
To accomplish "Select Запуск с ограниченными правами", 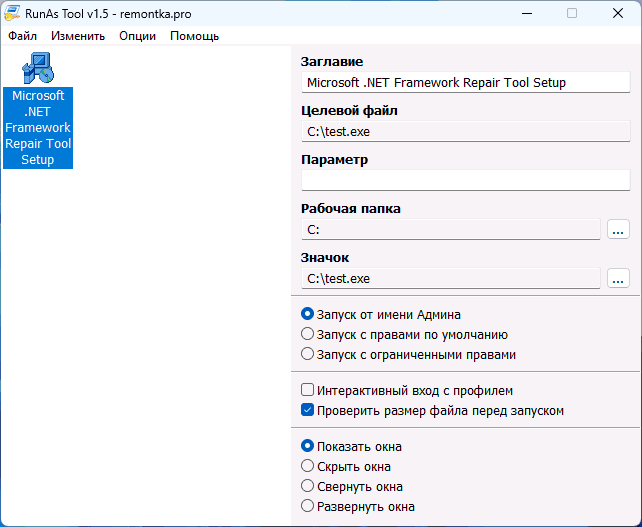I will pyautogui.click(x=308, y=354).
